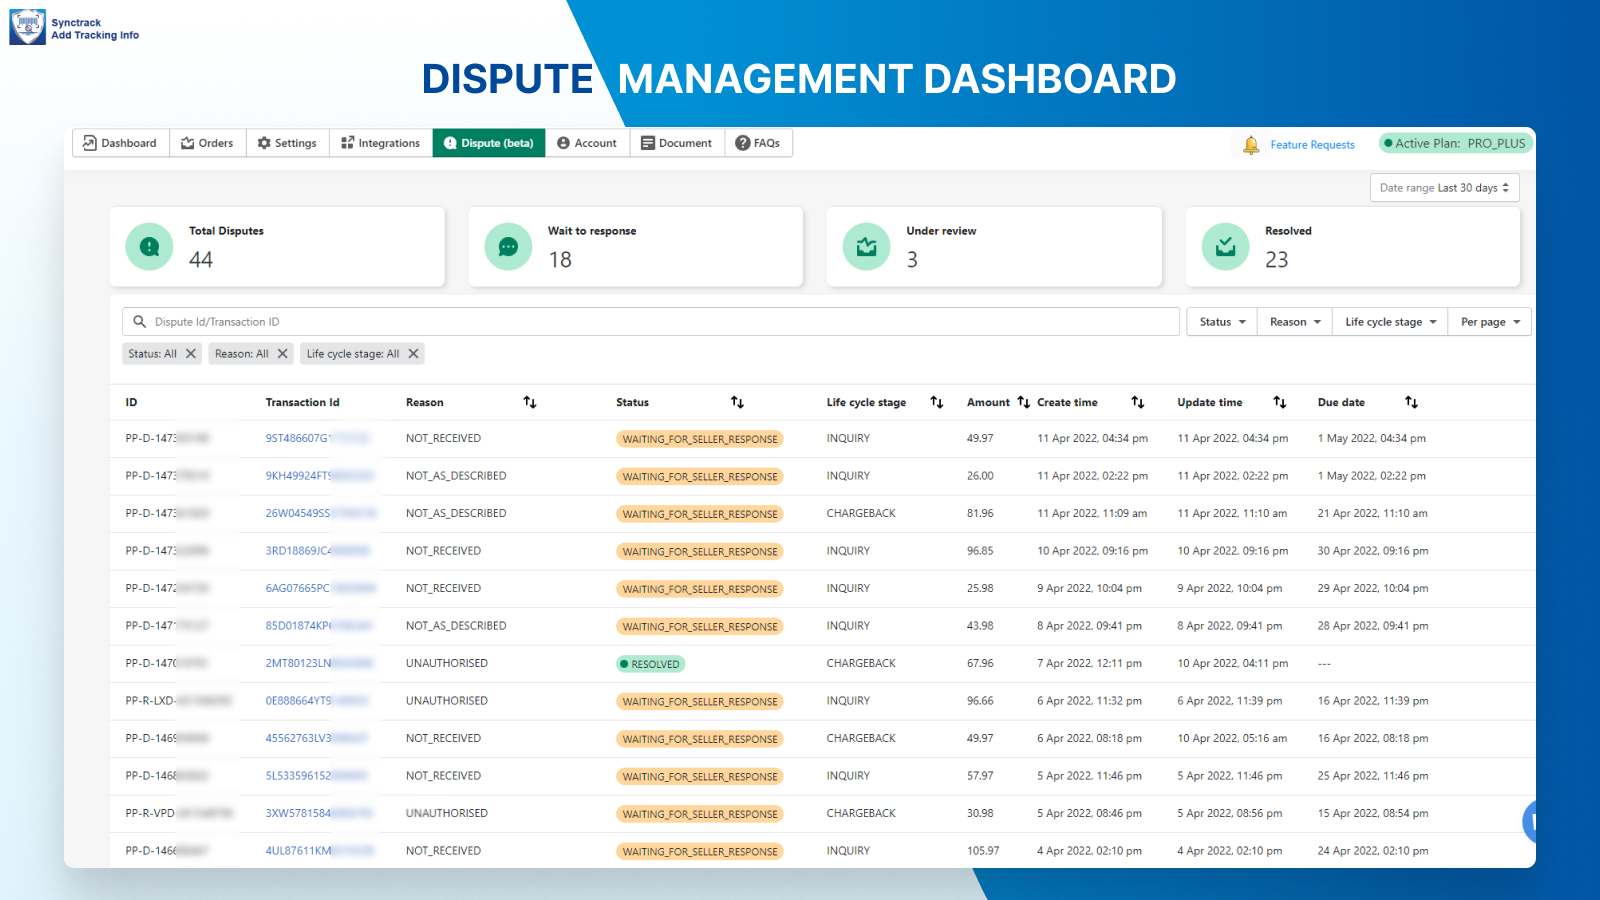Screen dimensions: 1600x900
Task: Click the Under review inbox icon
Action: point(866,246)
